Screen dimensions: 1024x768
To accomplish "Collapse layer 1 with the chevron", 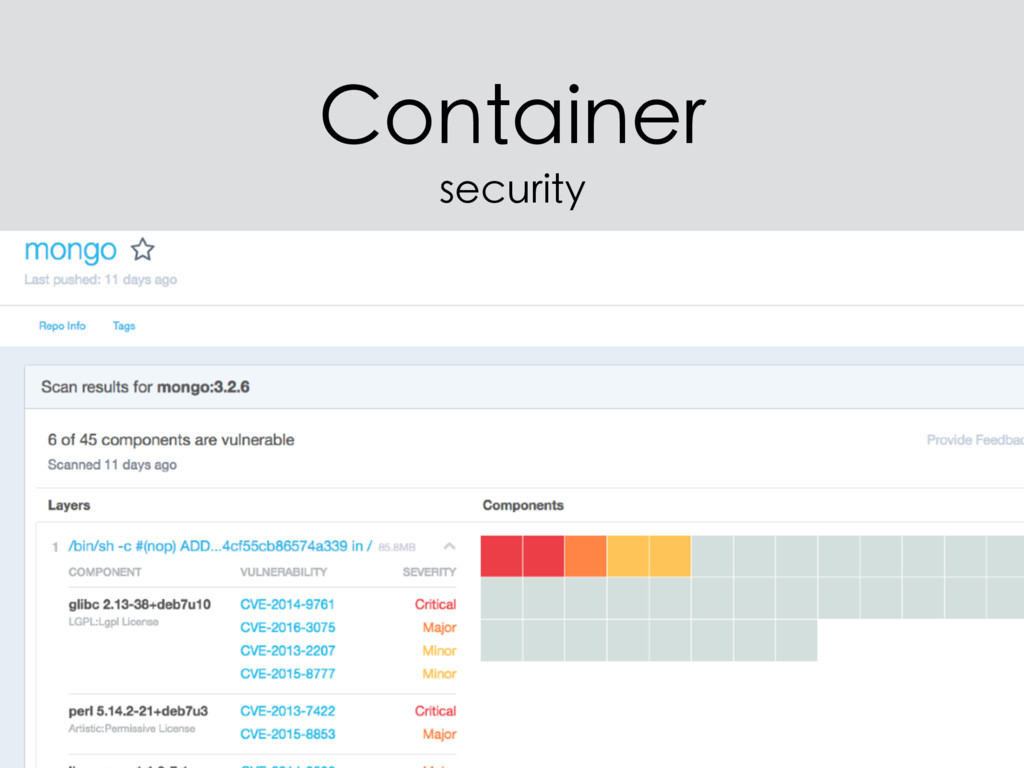I will coord(449,546).
